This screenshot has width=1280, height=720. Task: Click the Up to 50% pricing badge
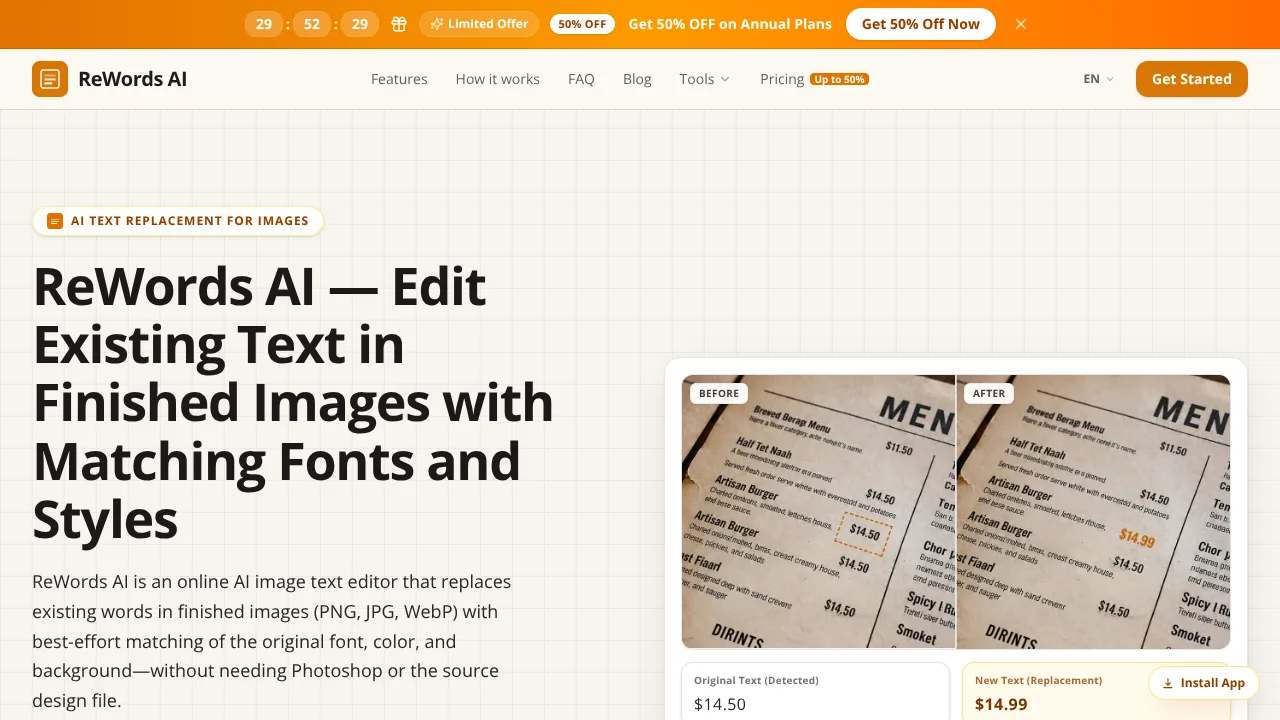tap(839, 79)
